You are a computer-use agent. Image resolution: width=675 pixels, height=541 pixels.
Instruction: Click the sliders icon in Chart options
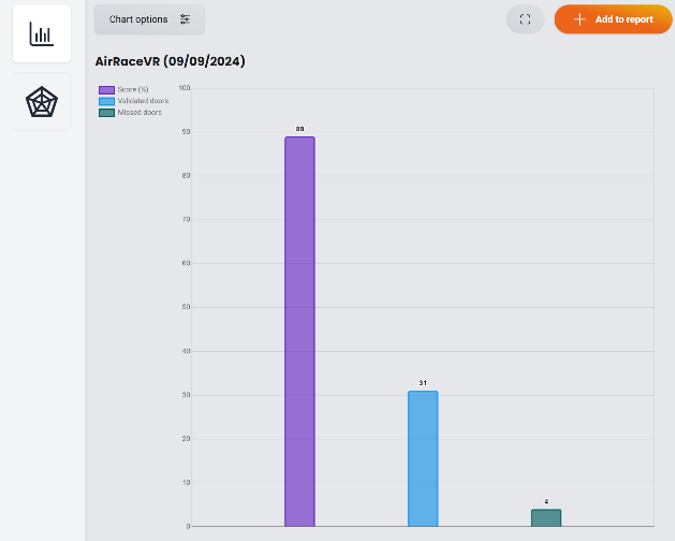pos(185,19)
